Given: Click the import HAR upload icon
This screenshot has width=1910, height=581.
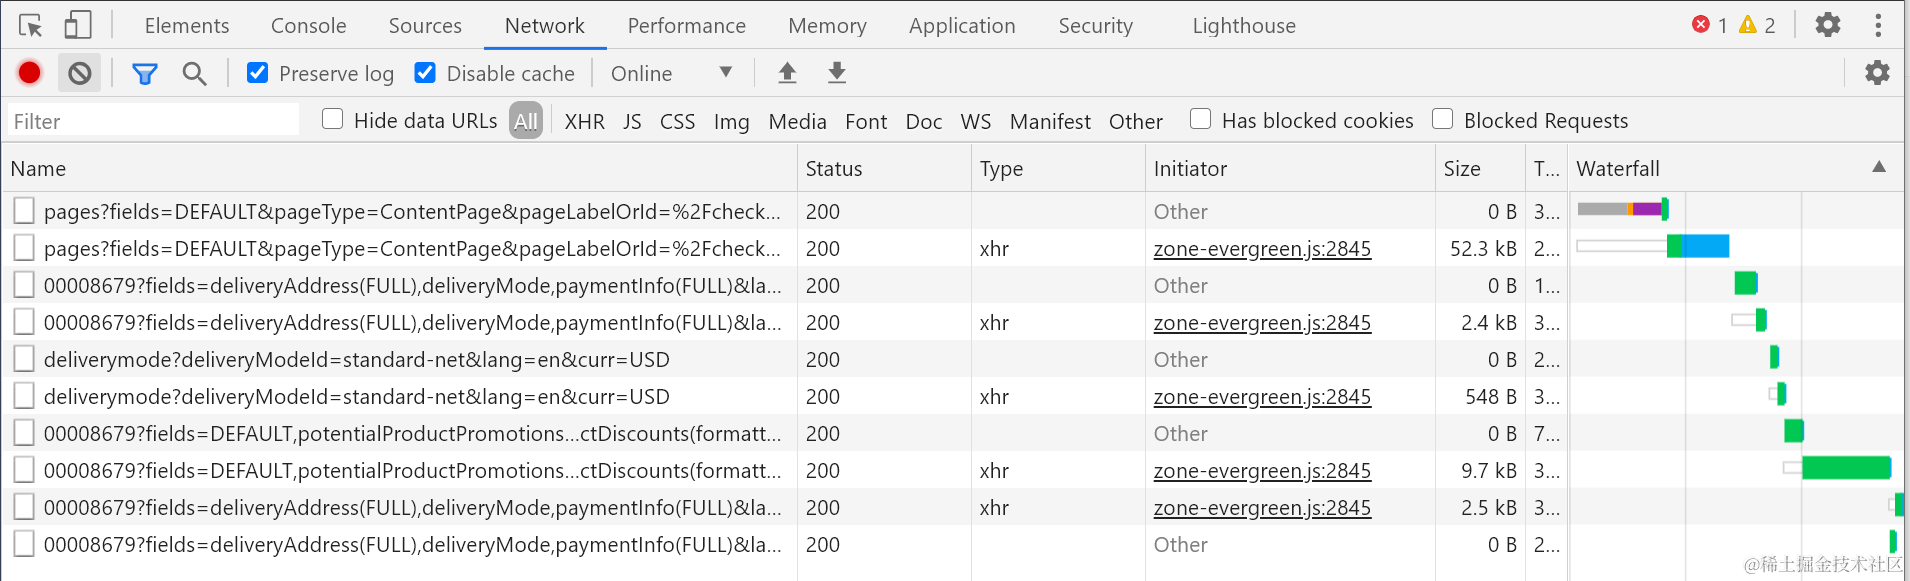Looking at the screenshot, I should (x=788, y=73).
